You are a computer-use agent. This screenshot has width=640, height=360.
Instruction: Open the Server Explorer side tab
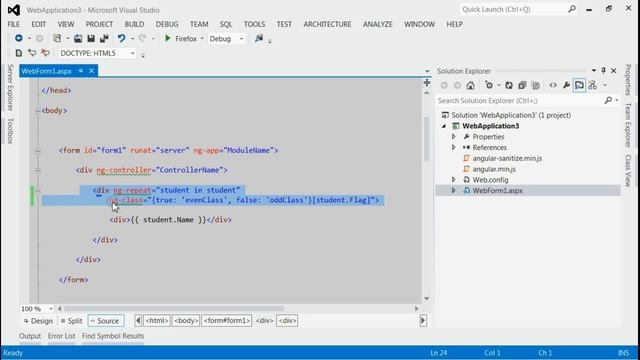click(10, 87)
